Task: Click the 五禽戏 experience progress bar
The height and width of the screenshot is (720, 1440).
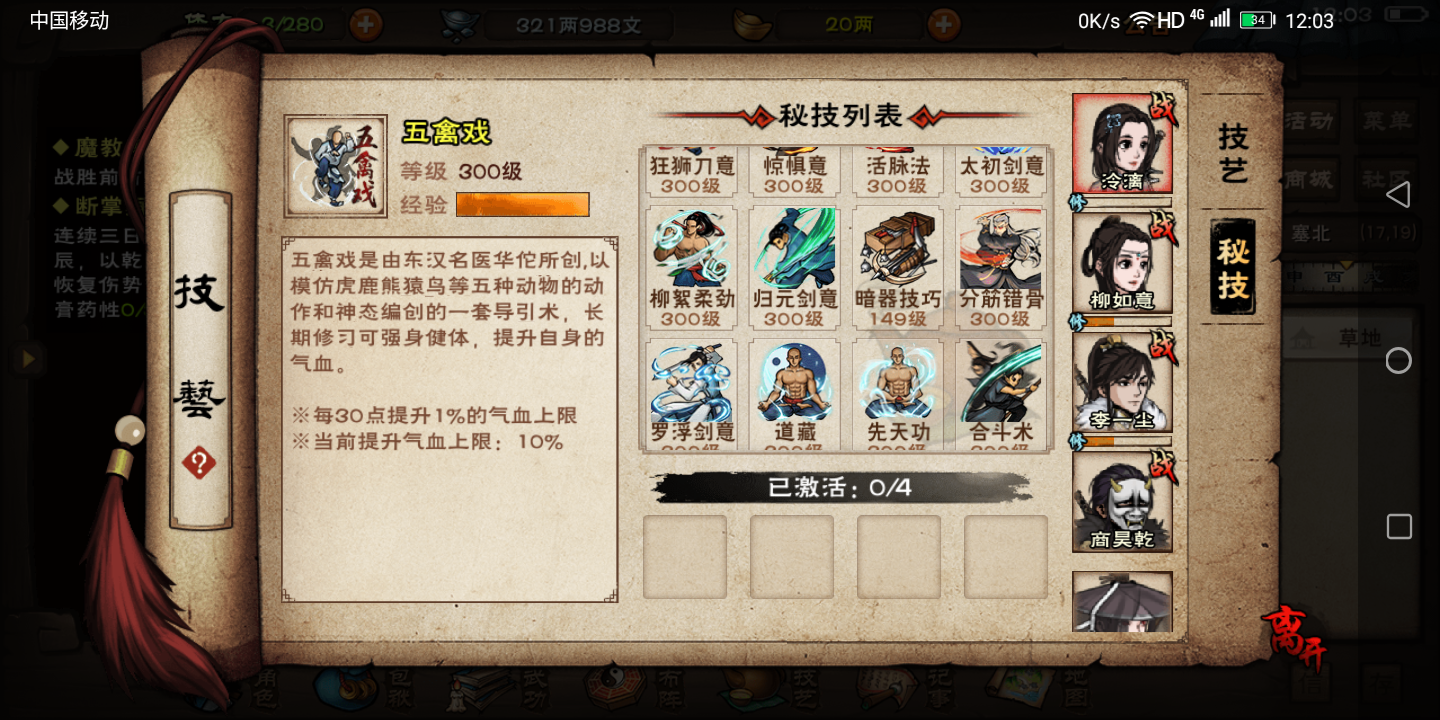Action: (522, 205)
